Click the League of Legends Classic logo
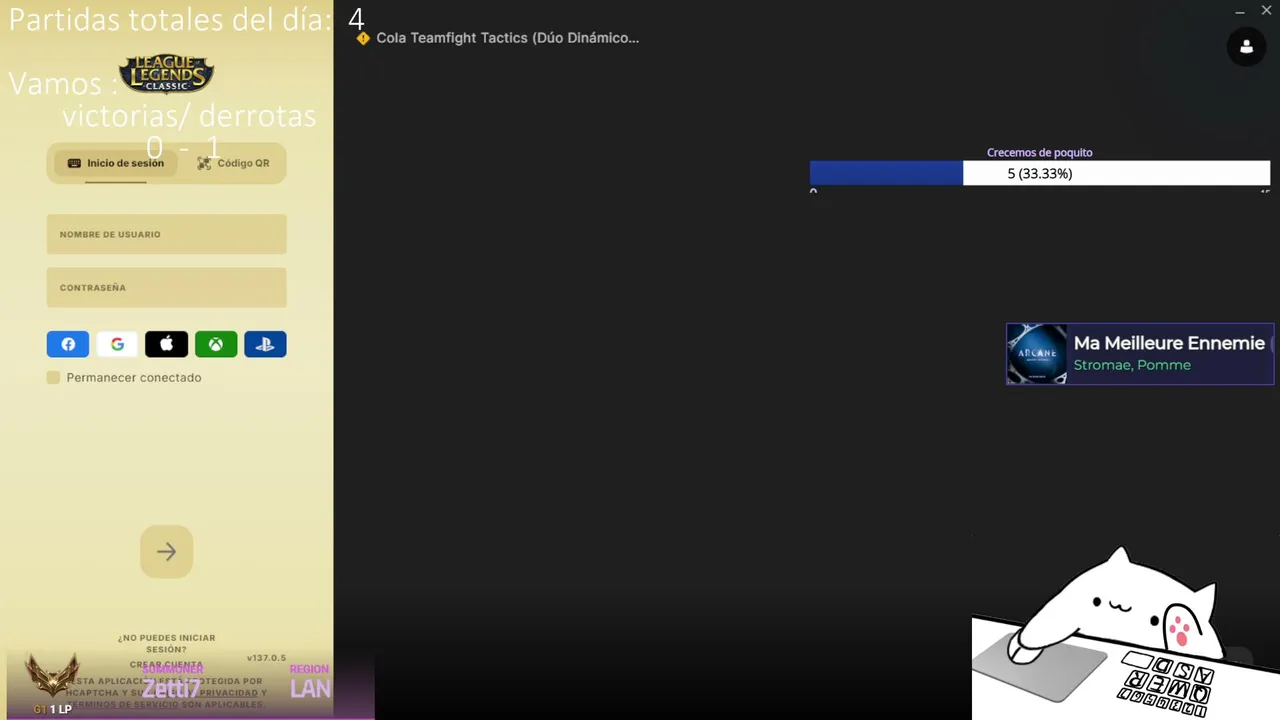Image resolution: width=1280 pixels, height=720 pixels. click(166, 74)
